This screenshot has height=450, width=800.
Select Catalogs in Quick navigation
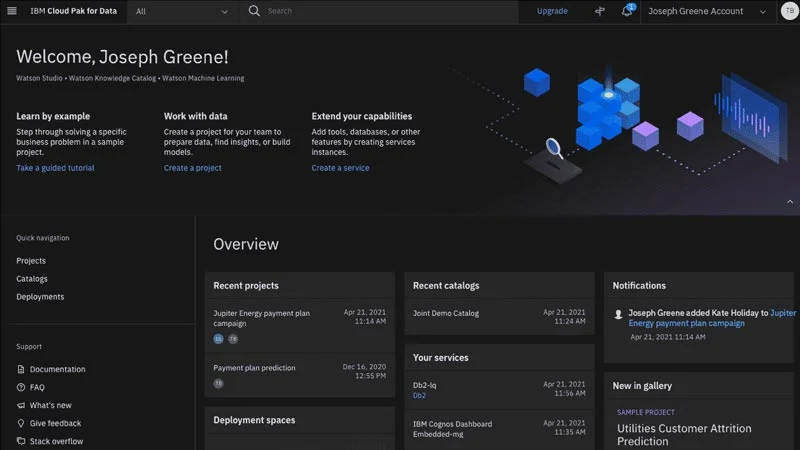coord(32,279)
